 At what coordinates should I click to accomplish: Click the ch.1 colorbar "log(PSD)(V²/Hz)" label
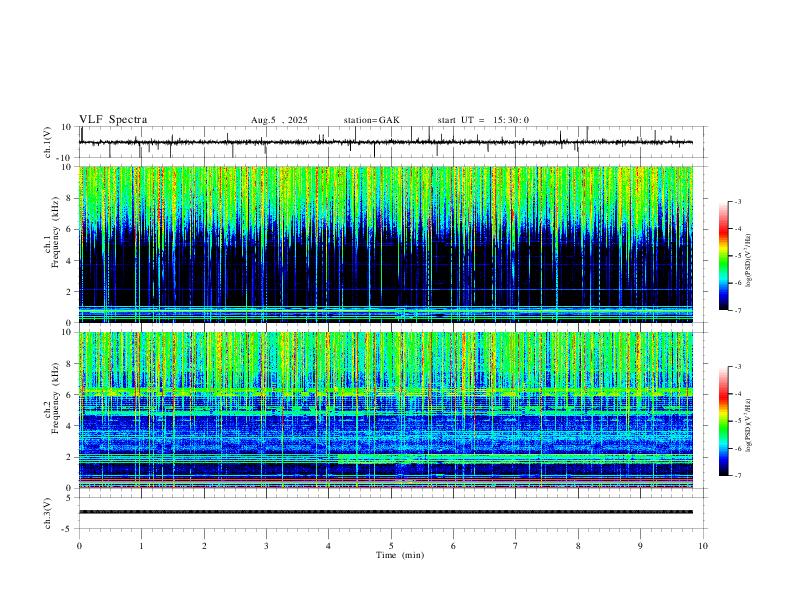749,260
